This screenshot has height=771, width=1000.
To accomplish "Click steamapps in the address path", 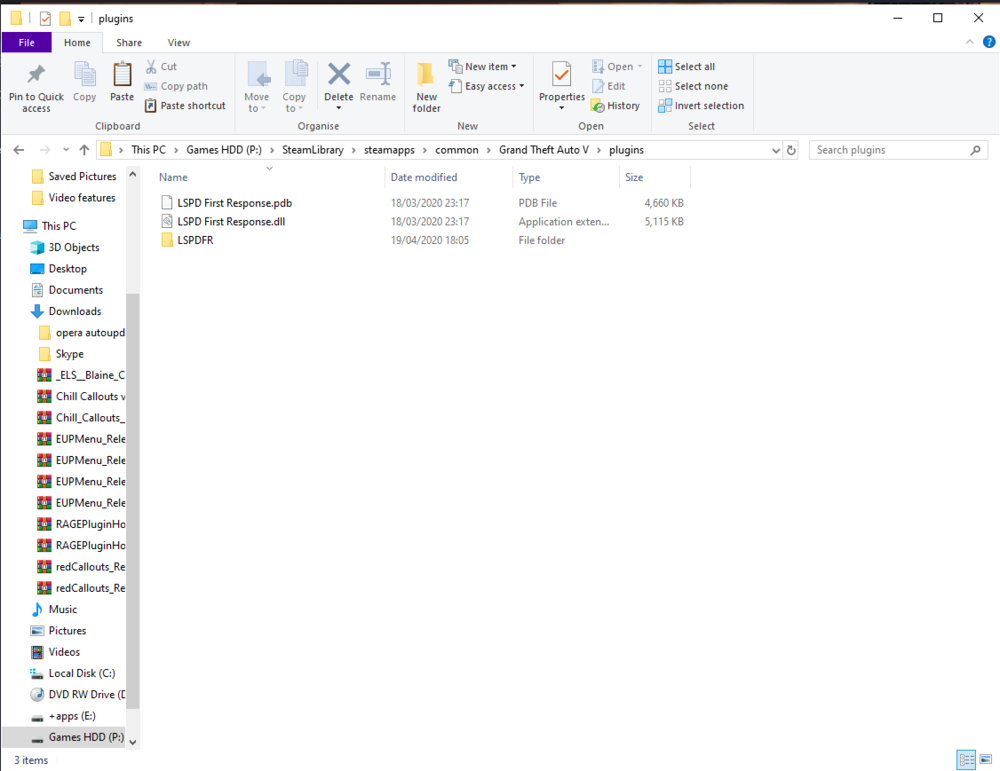I will click(x=389, y=150).
